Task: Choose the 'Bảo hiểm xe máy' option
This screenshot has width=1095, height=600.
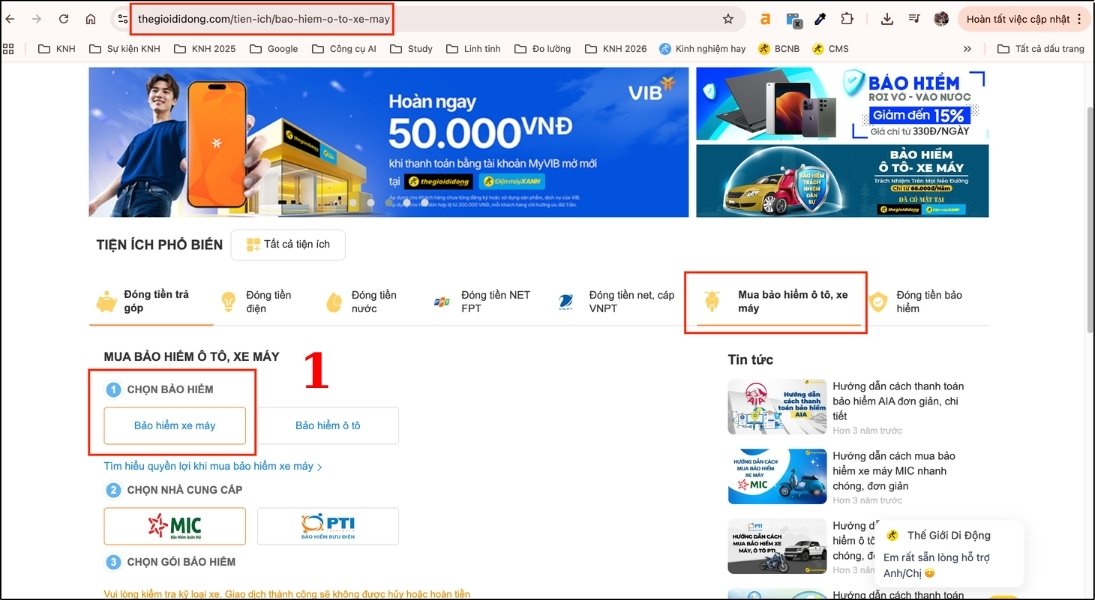Action: pyautogui.click(x=175, y=425)
